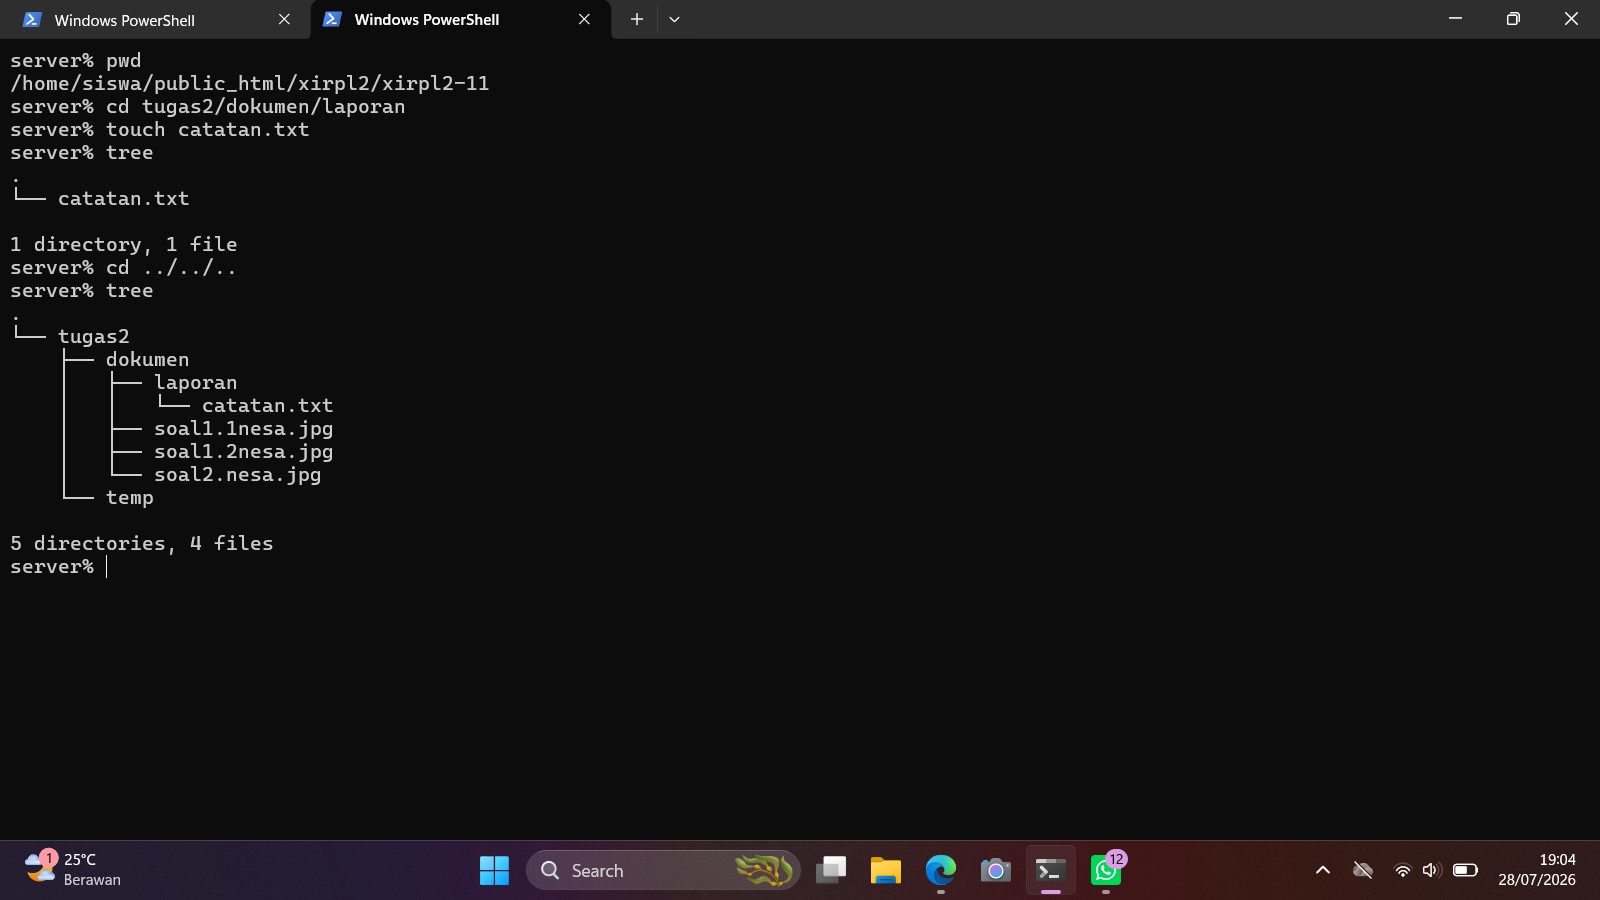Open WhatsApp from the taskbar
This screenshot has width=1600, height=900.
[1106, 871]
